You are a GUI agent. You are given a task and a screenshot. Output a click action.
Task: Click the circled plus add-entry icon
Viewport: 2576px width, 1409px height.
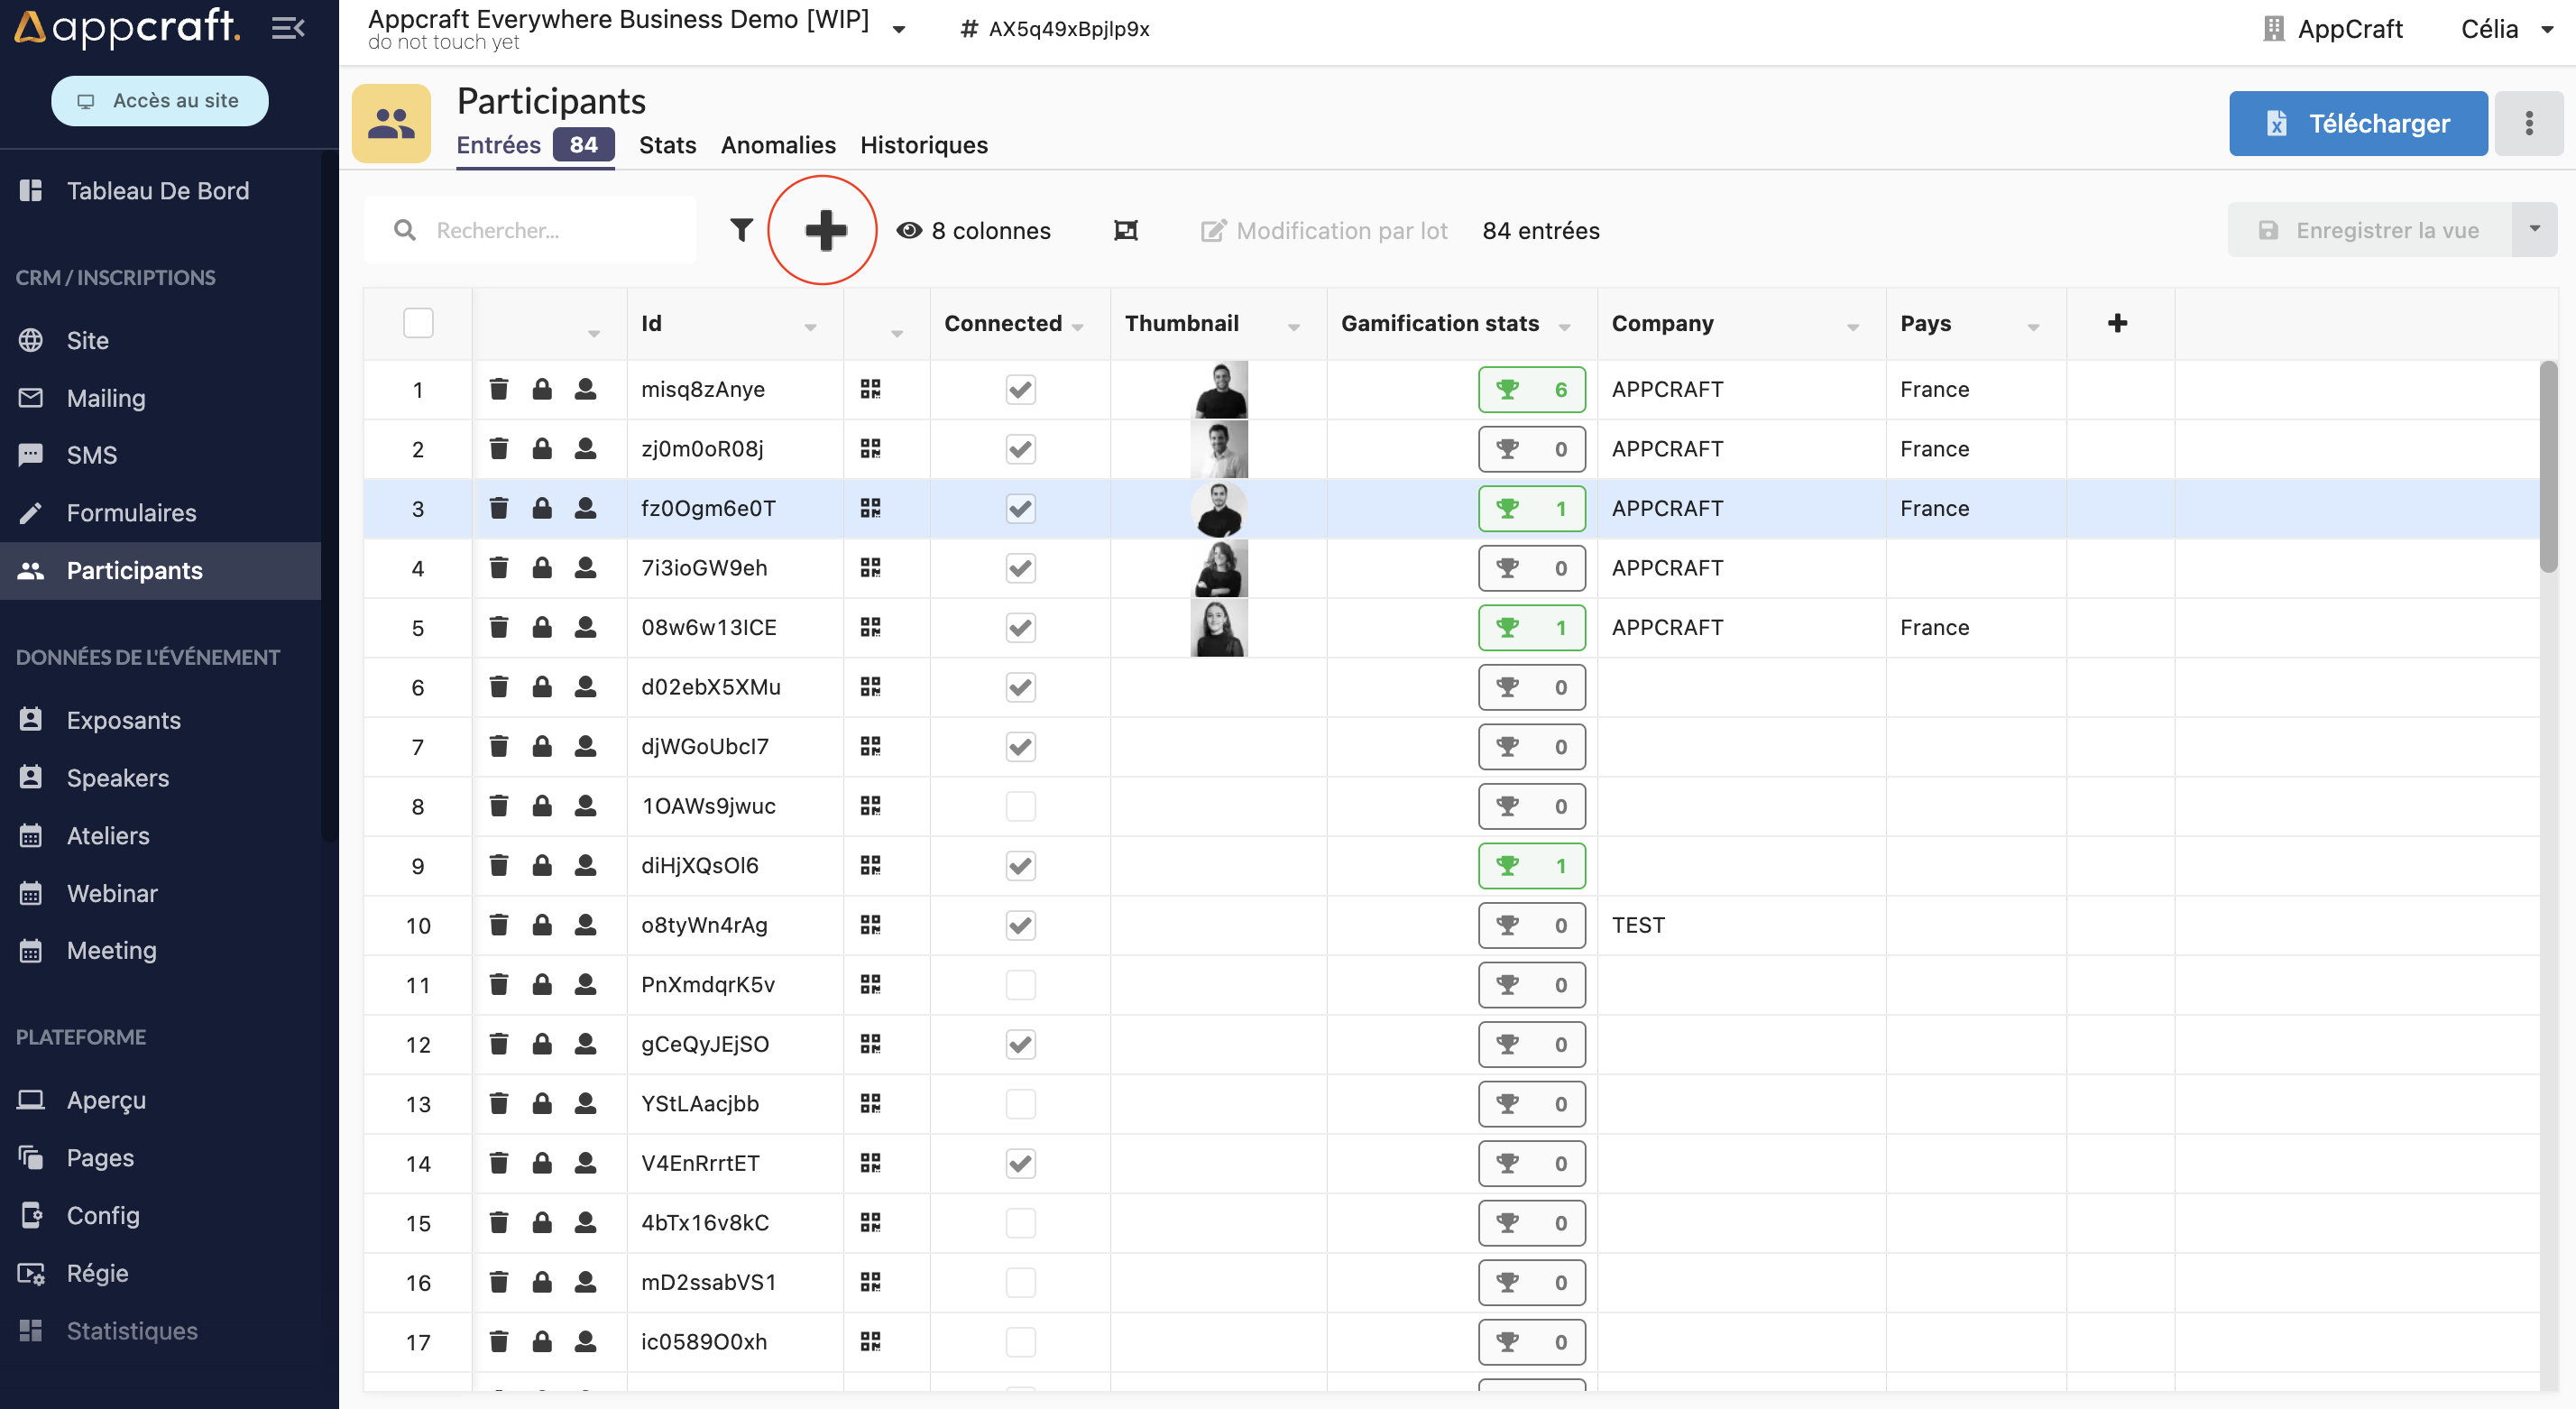pyautogui.click(x=825, y=230)
